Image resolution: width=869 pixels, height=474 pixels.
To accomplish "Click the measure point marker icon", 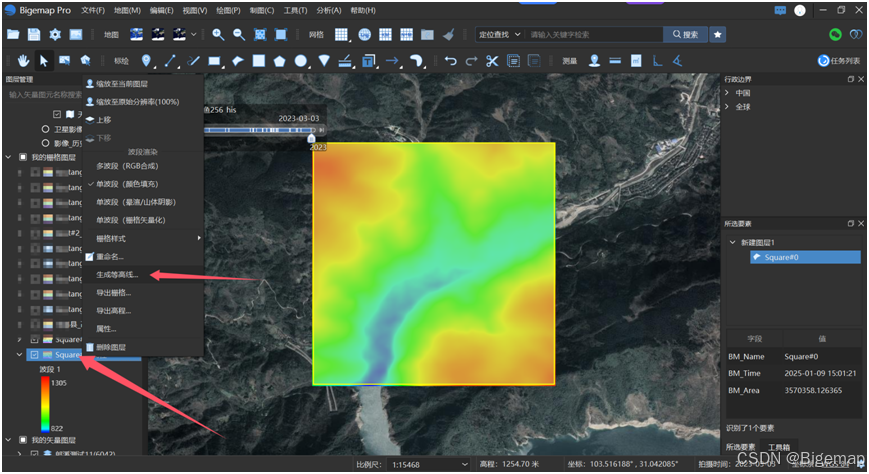I will tap(595, 60).
